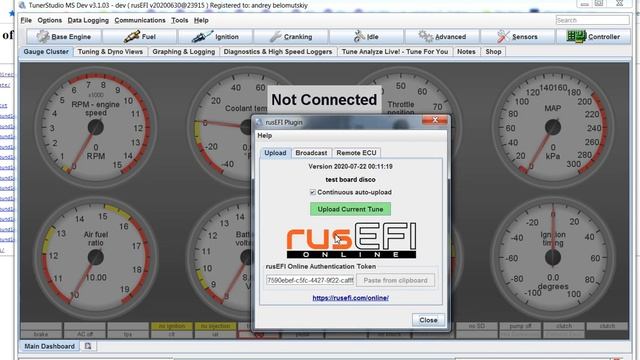Open the File menu
Image resolution: width=640 pixels, height=360 pixels.
pyautogui.click(x=26, y=20)
